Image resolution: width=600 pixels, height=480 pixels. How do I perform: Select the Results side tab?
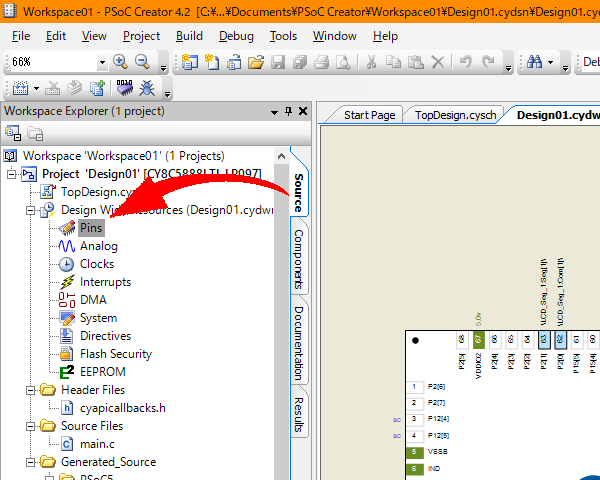tap(299, 415)
